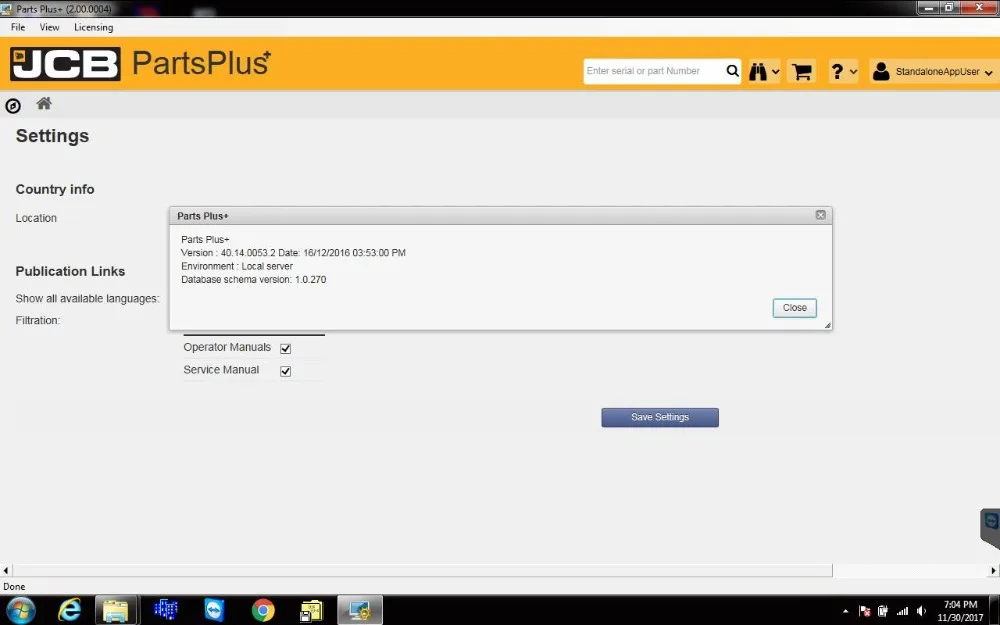This screenshot has height=625, width=1000.
Task: Click the Close button in dialog
Action: point(795,307)
